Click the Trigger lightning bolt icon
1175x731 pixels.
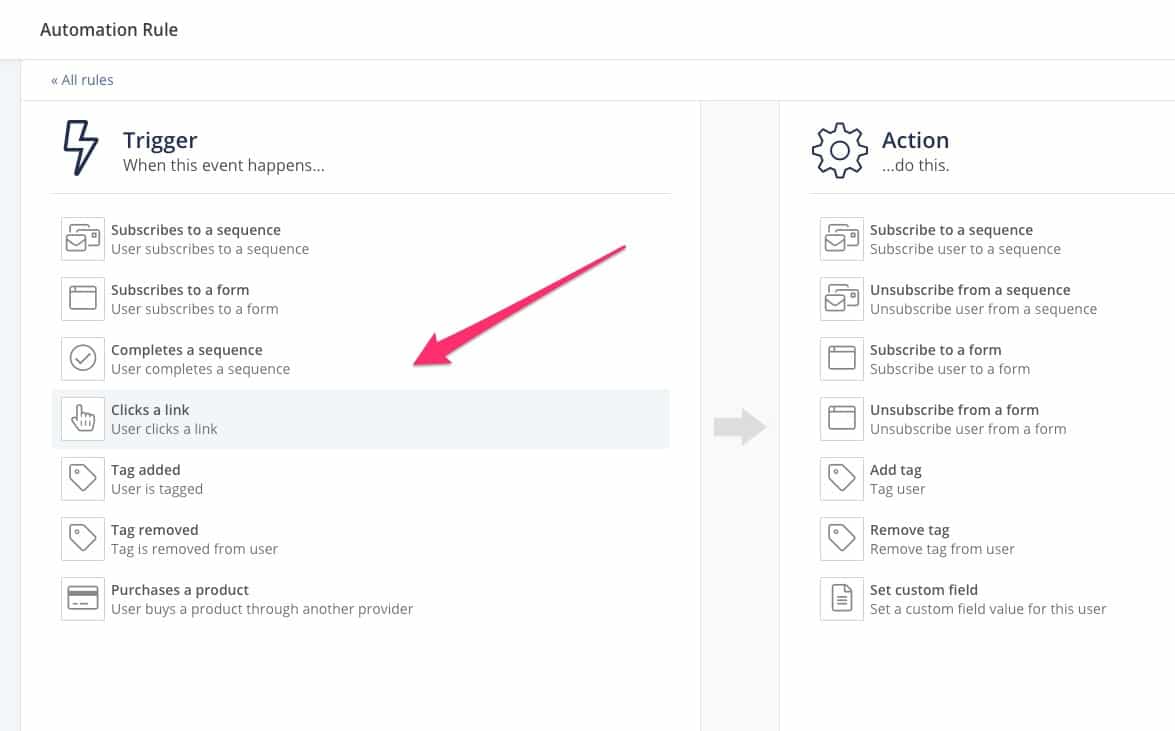coord(81,148)
